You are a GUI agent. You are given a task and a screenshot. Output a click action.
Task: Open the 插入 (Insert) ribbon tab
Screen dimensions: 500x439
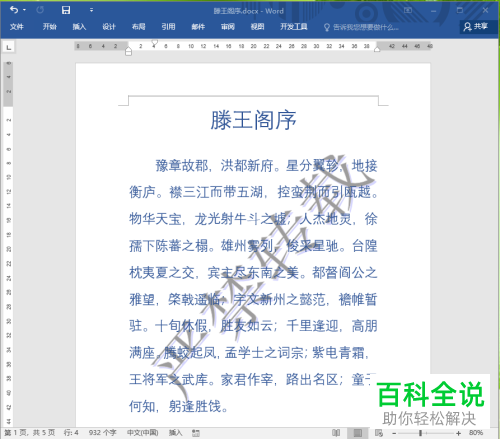tap(79, 27)
